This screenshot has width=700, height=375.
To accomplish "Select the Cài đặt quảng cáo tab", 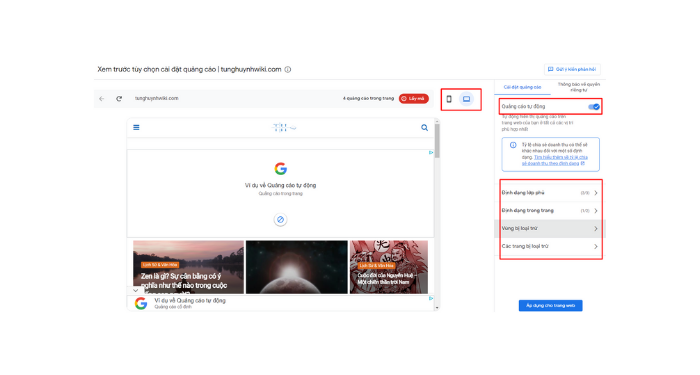I will [522, 87].
